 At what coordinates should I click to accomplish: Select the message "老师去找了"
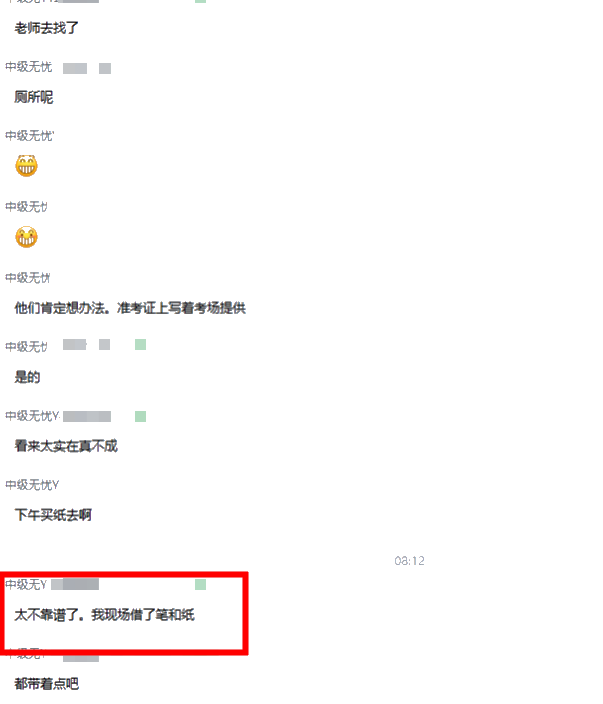click(47, 28)
